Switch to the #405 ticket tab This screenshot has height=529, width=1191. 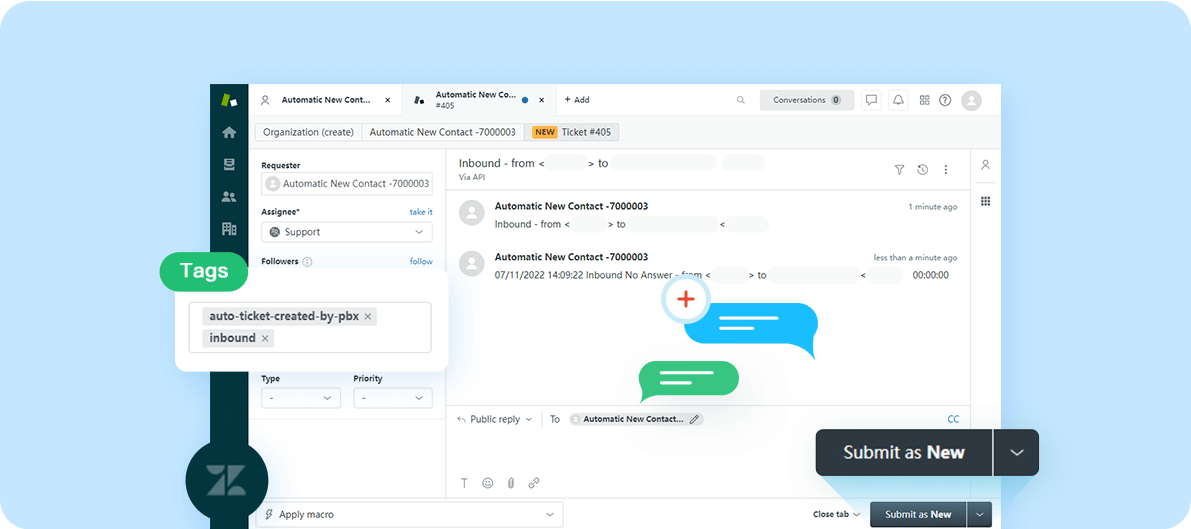pos(480,100)
